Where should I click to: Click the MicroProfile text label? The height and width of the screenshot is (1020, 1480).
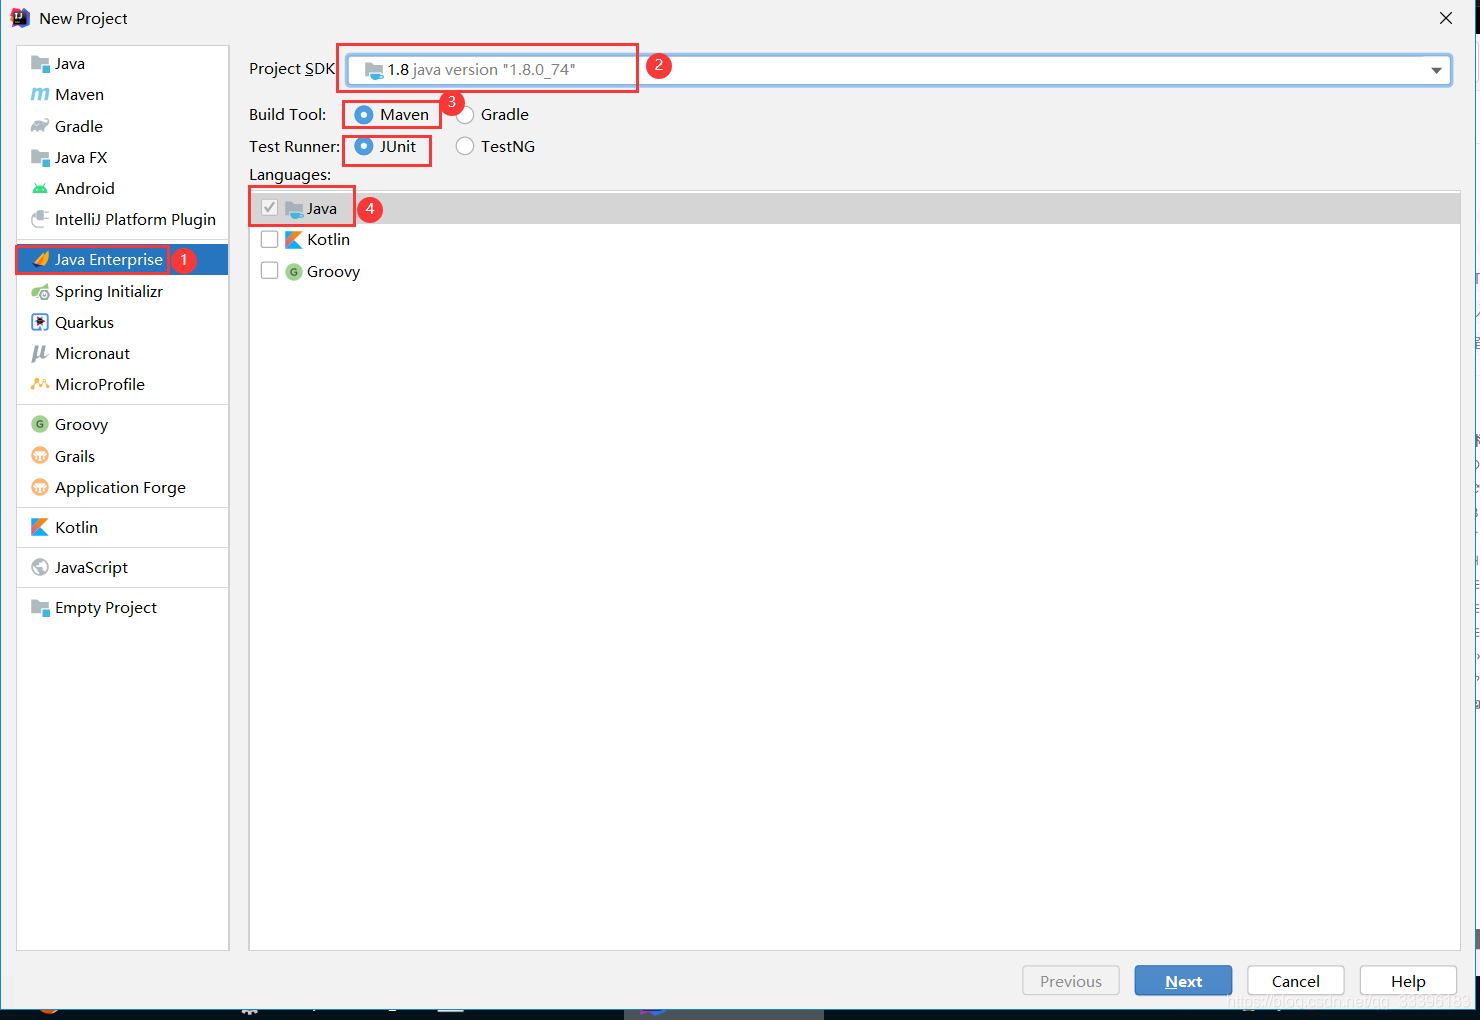click(100, 384)
